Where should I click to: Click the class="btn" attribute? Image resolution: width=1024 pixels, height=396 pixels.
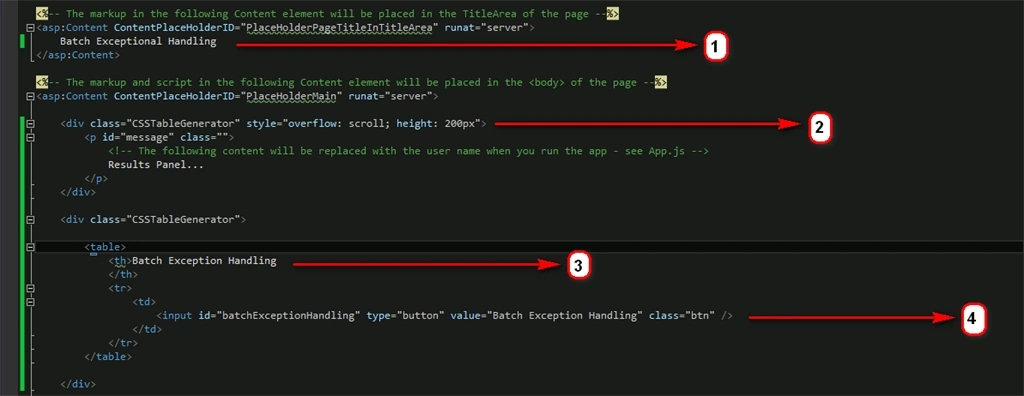point(682,316)
